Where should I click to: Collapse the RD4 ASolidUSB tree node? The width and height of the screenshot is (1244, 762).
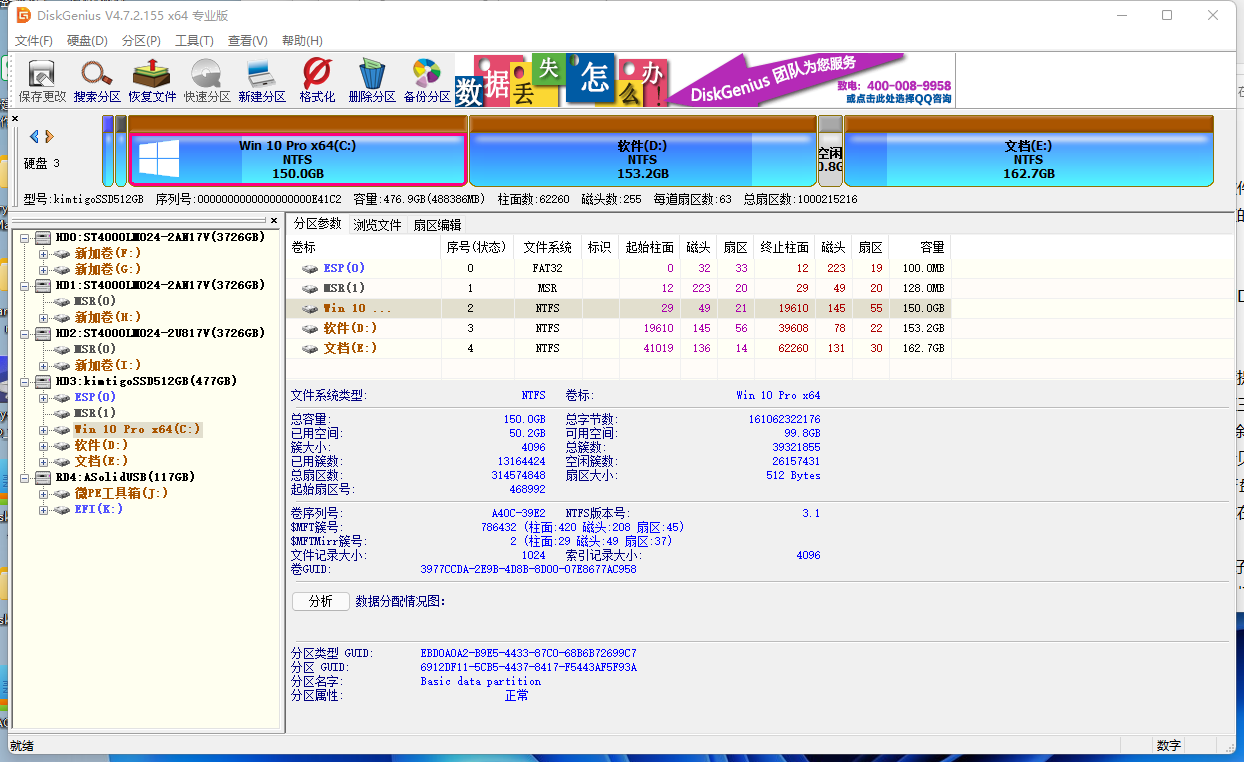[24, 478]
